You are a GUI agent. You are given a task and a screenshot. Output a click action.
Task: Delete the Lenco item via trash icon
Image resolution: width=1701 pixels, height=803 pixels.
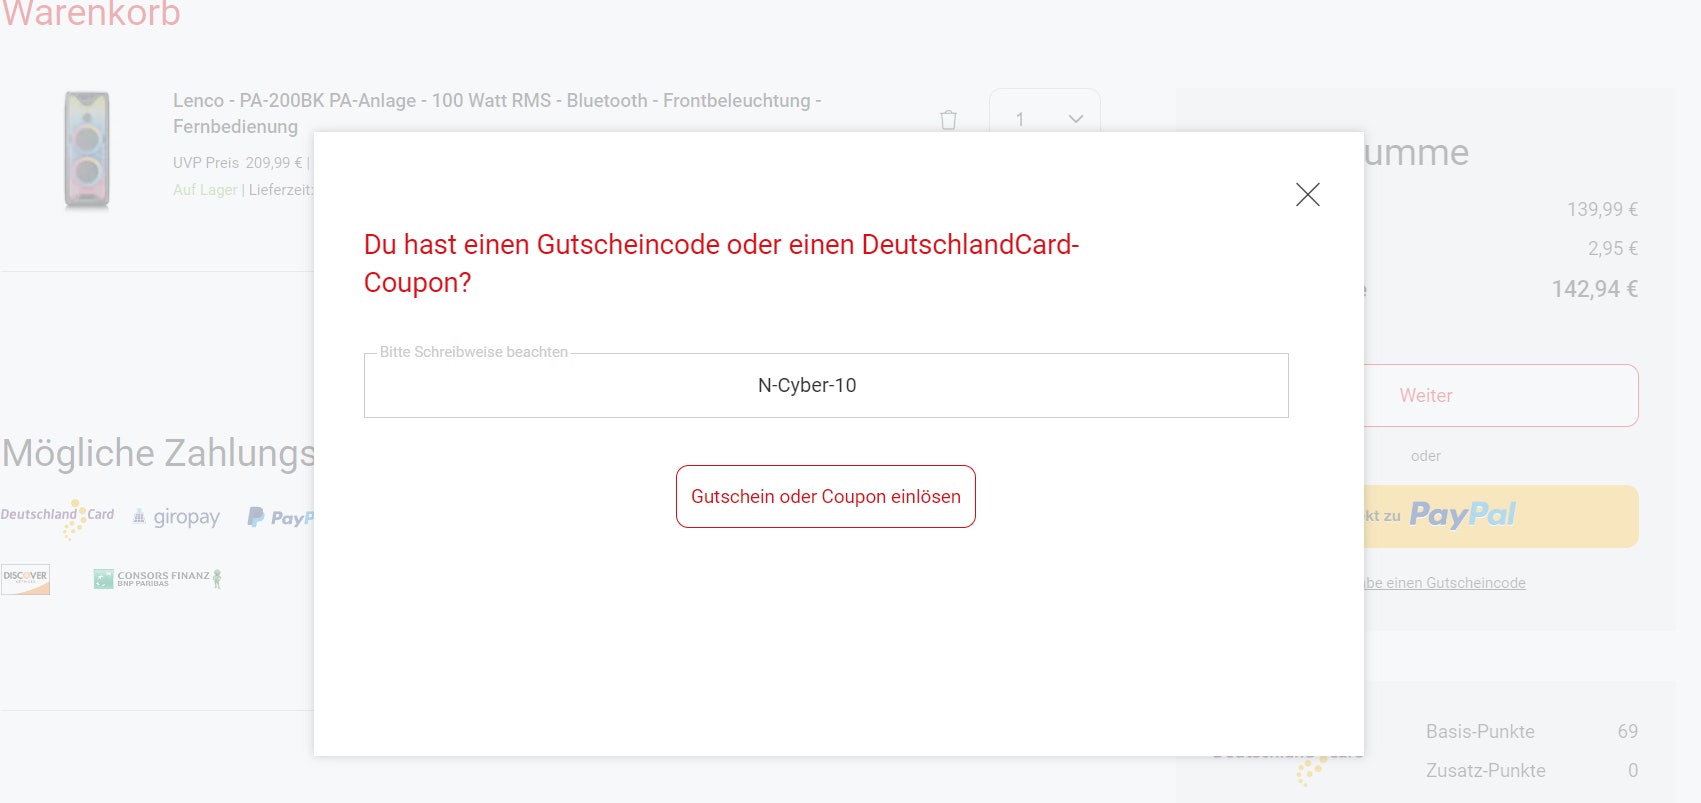pos(948,120)
